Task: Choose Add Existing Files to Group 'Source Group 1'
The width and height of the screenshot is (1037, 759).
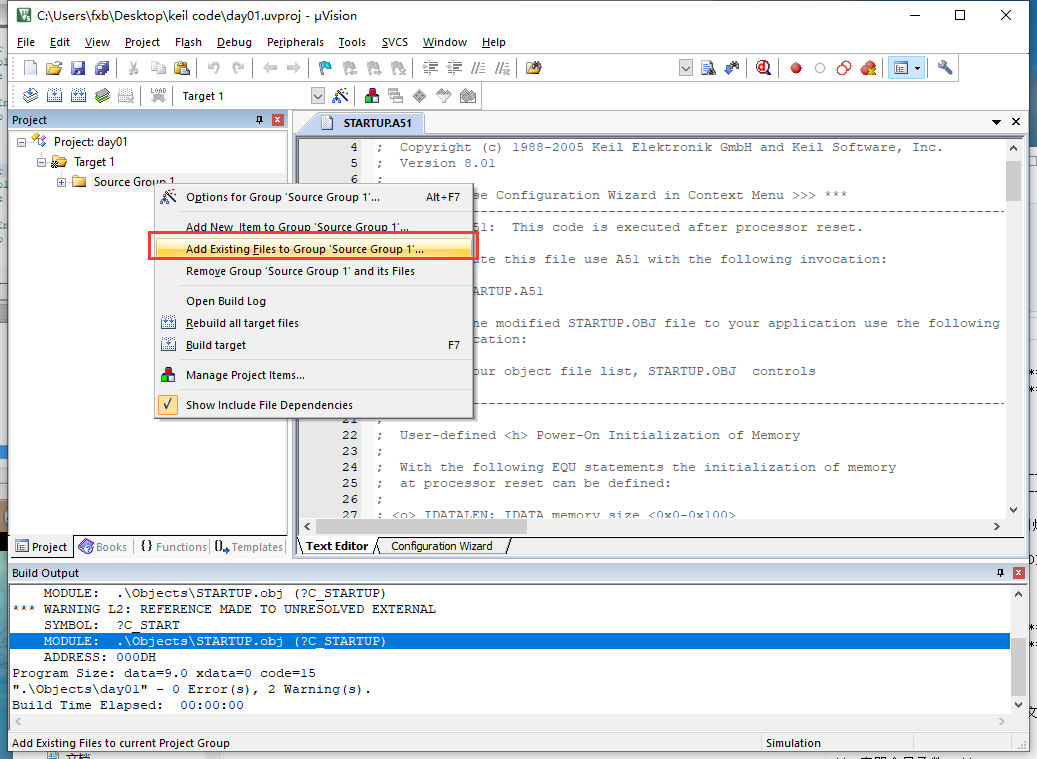Action: point(313,249)
